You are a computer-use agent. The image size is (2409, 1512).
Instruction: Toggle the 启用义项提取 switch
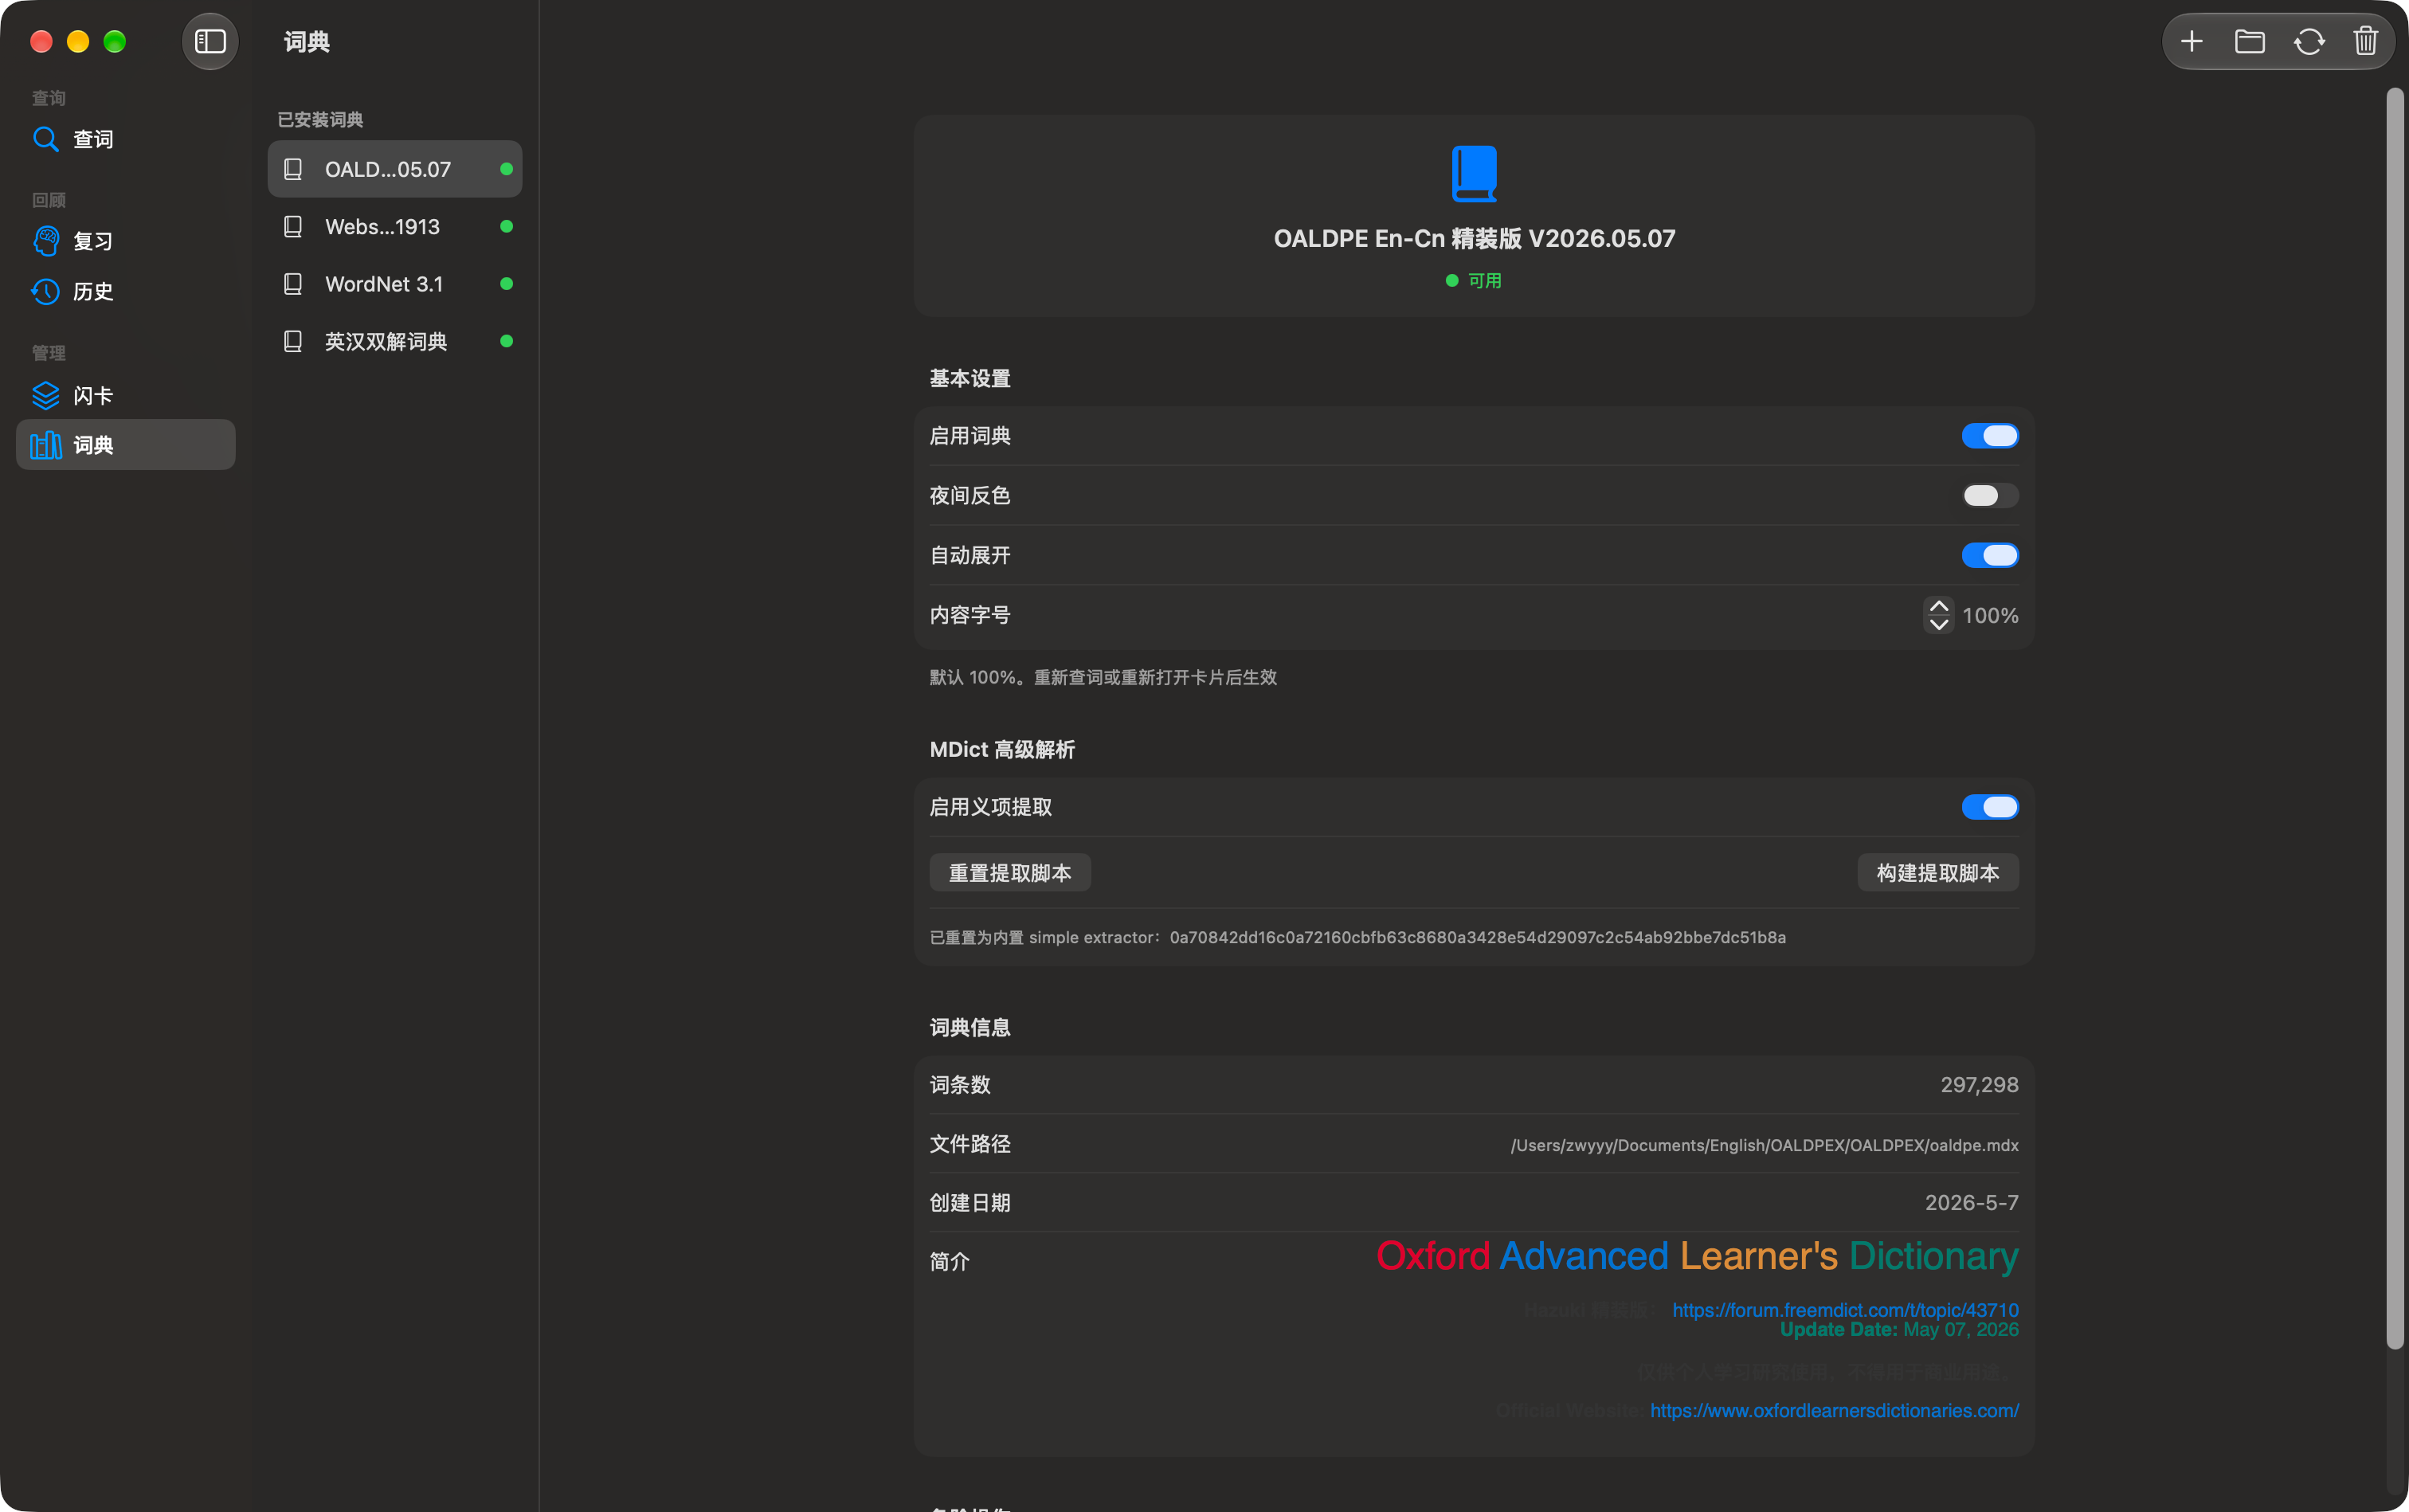tap(1989, 807)
